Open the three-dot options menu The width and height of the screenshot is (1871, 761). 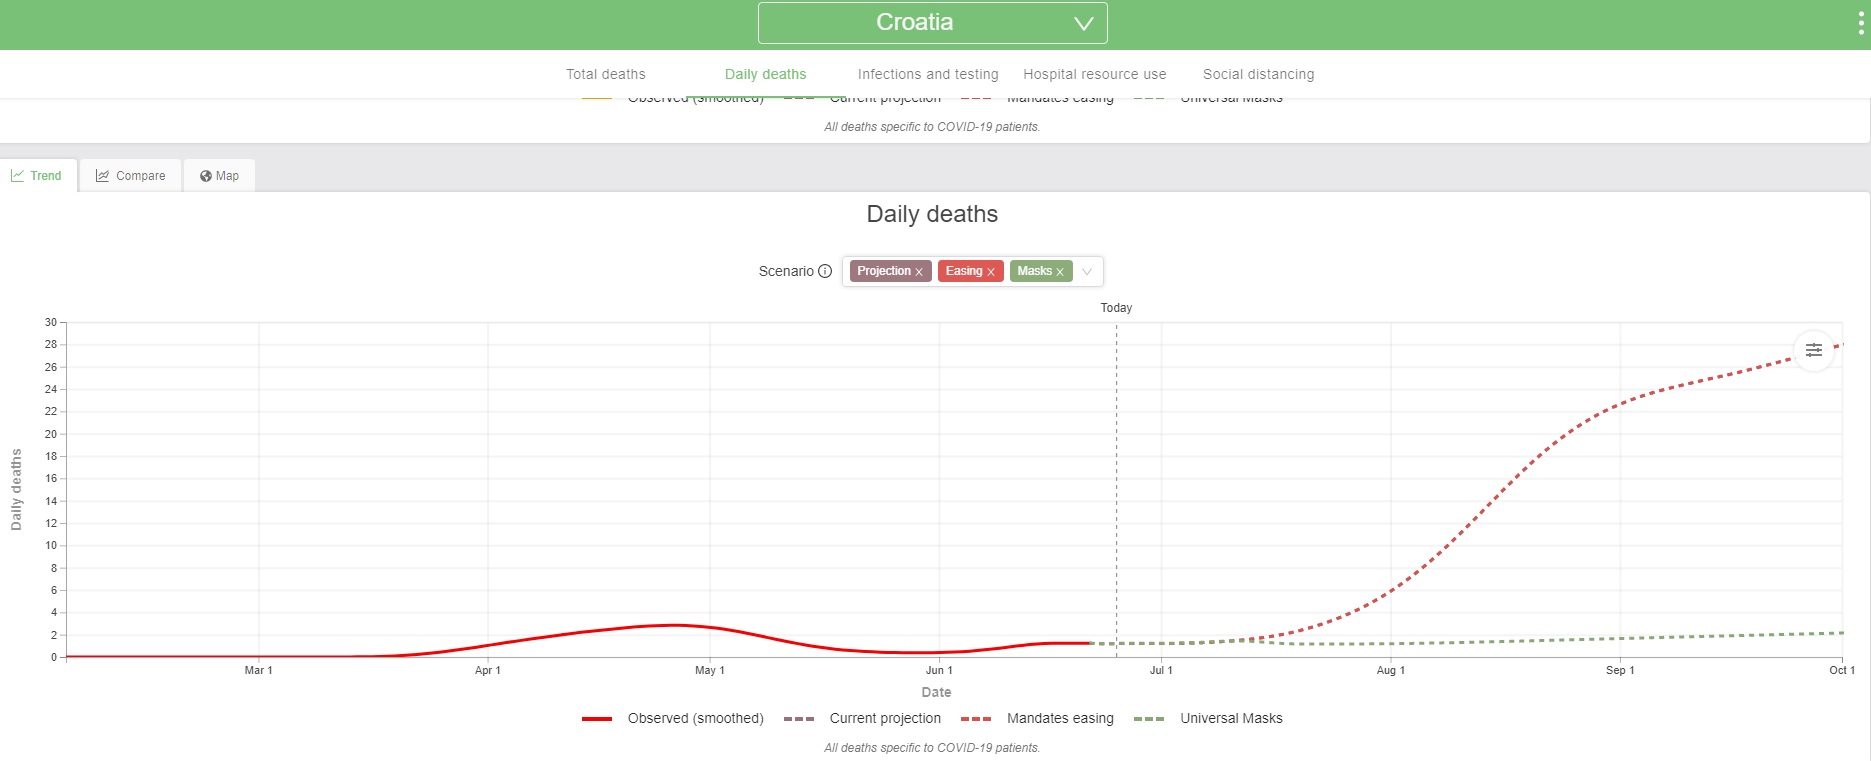click(x=1860, y=23)
